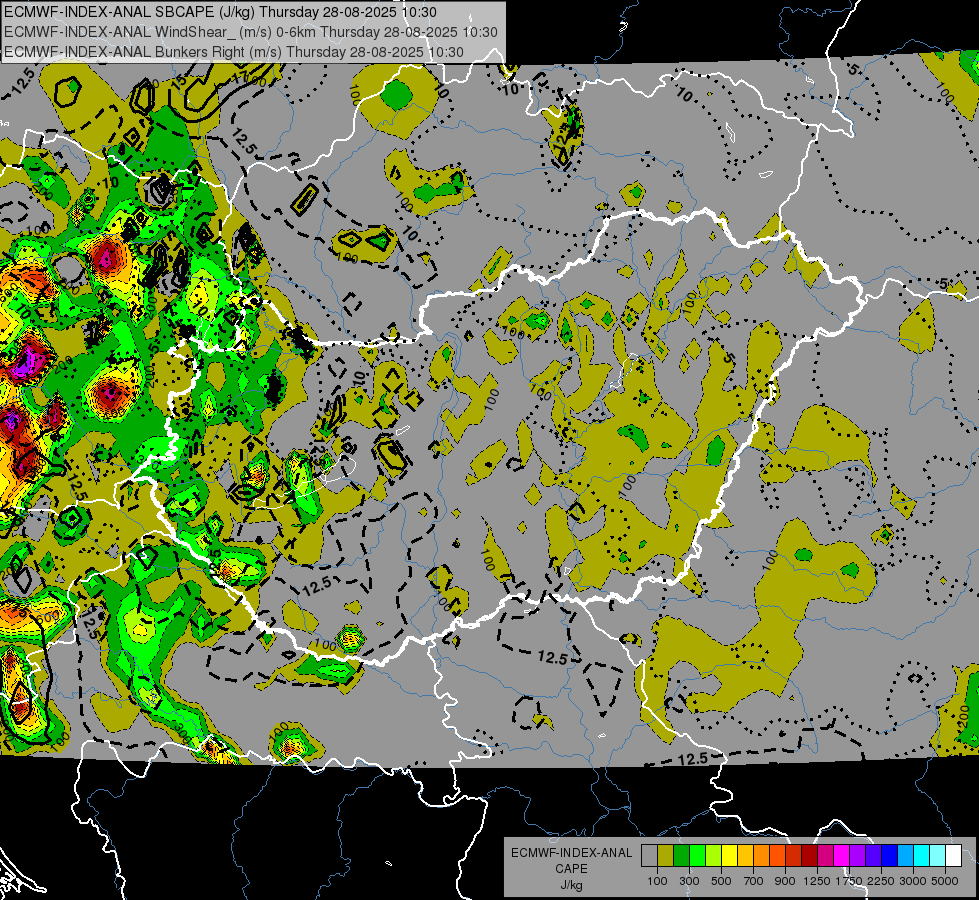Click the legend value 700
The width and height of the screenshot is (979, 900).
pyautogui.click(x=753, y=881)
